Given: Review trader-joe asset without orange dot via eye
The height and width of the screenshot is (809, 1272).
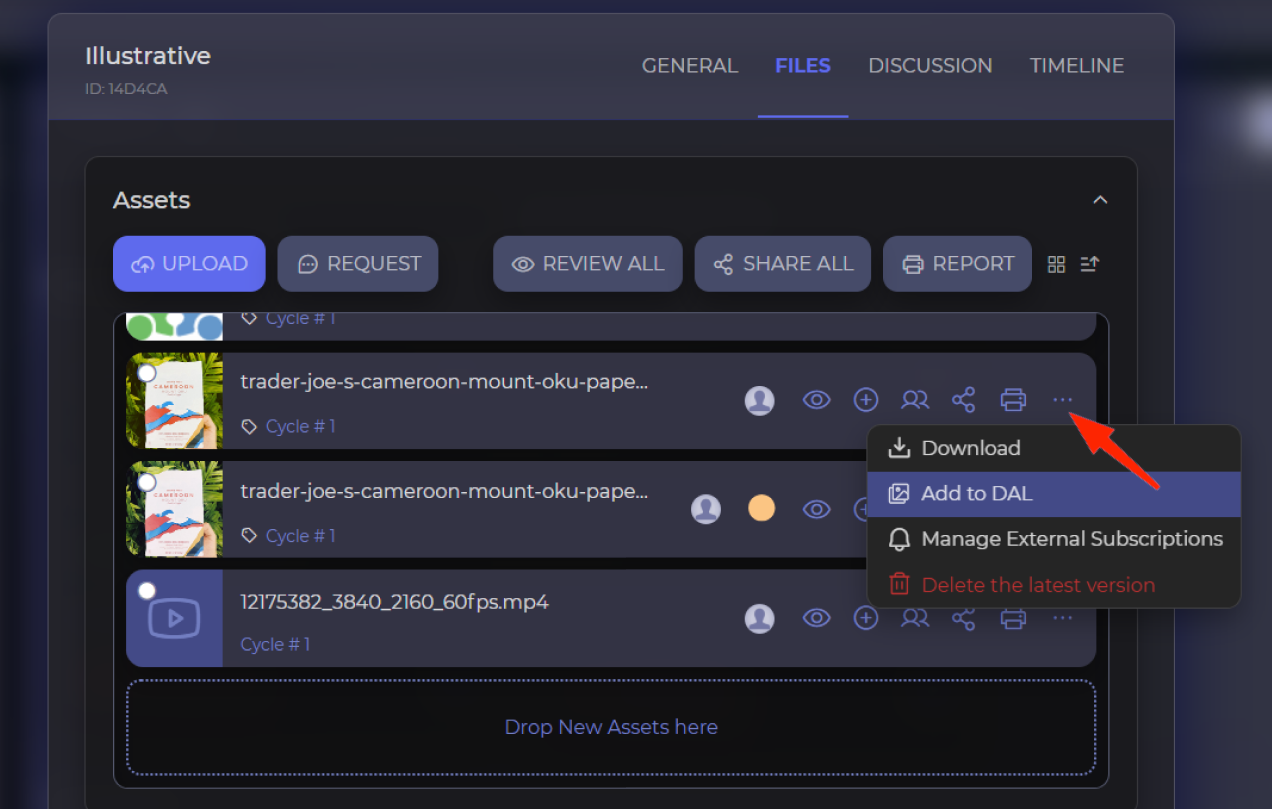Looking at the screenshot, I should pos(817,401).
